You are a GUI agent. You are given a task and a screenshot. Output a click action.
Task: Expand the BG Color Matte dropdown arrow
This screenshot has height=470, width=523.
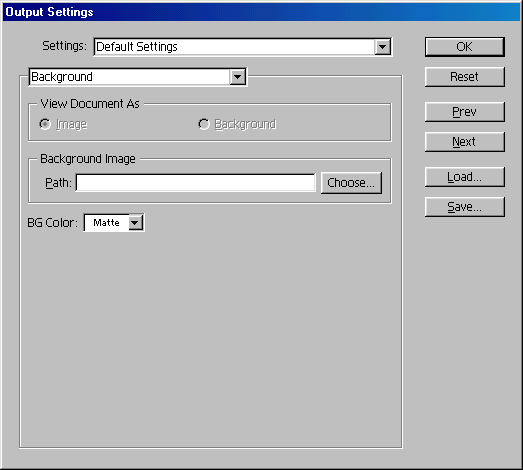coord(135,223)
